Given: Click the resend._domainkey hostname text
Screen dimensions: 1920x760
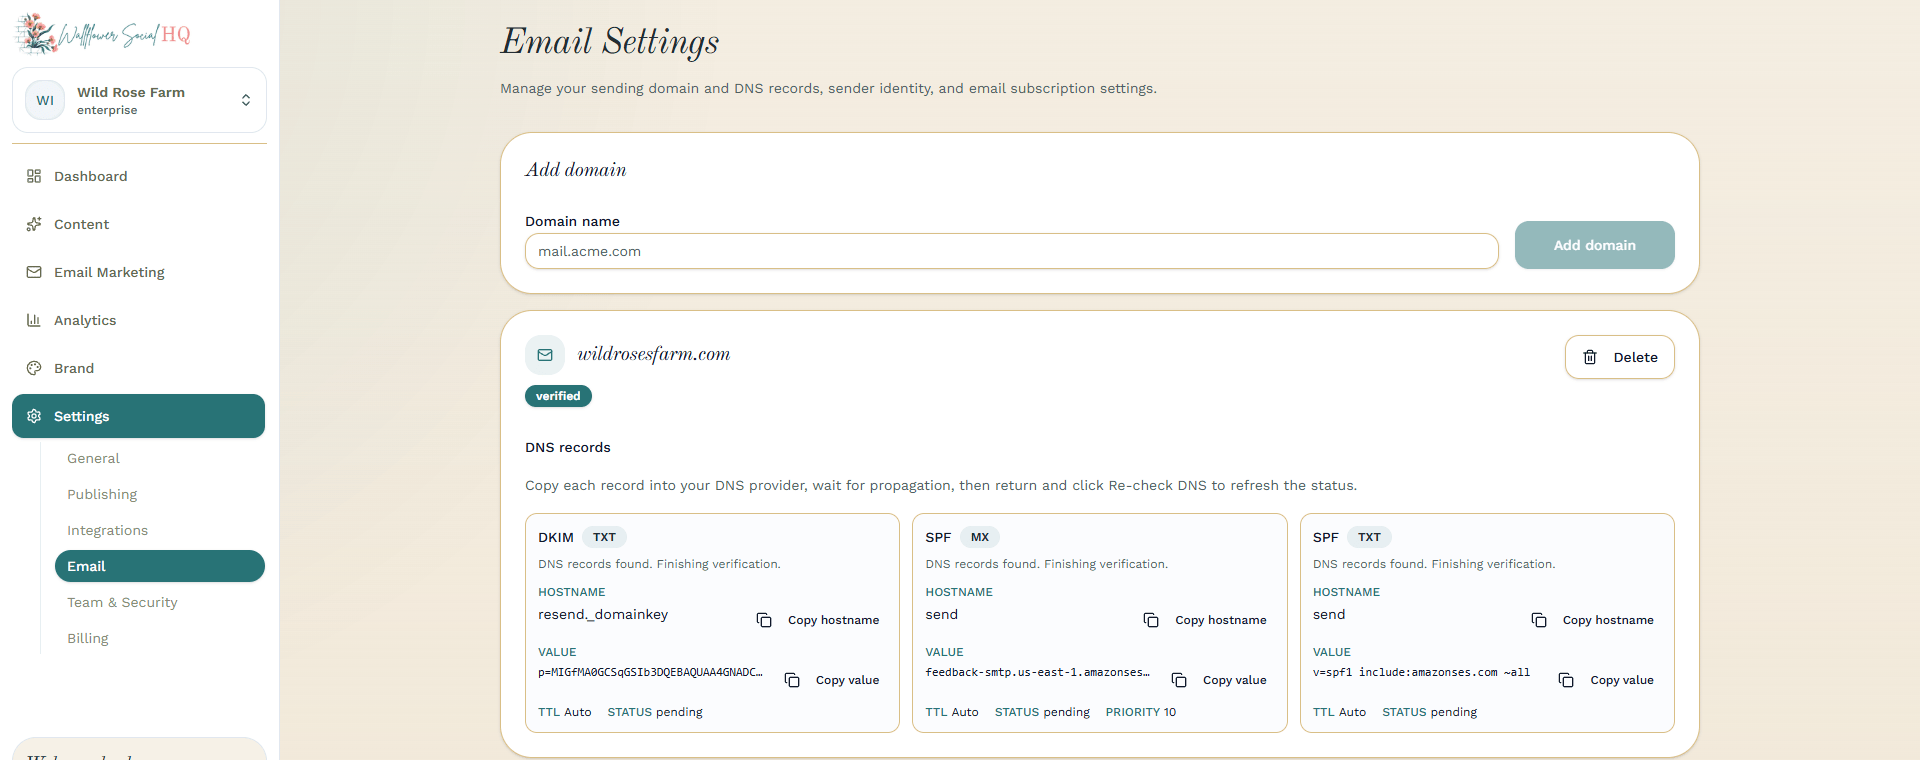Looking at the screenshot, I should click(603, 615).
